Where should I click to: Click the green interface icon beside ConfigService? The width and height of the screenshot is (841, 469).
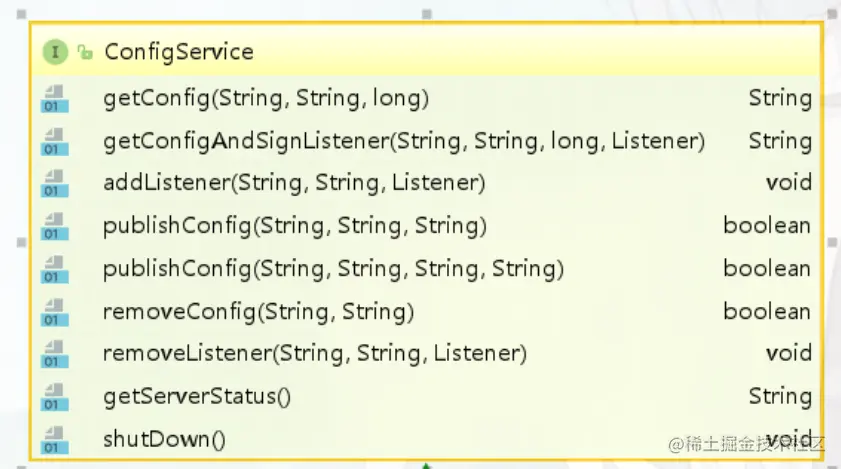(56, 52)
